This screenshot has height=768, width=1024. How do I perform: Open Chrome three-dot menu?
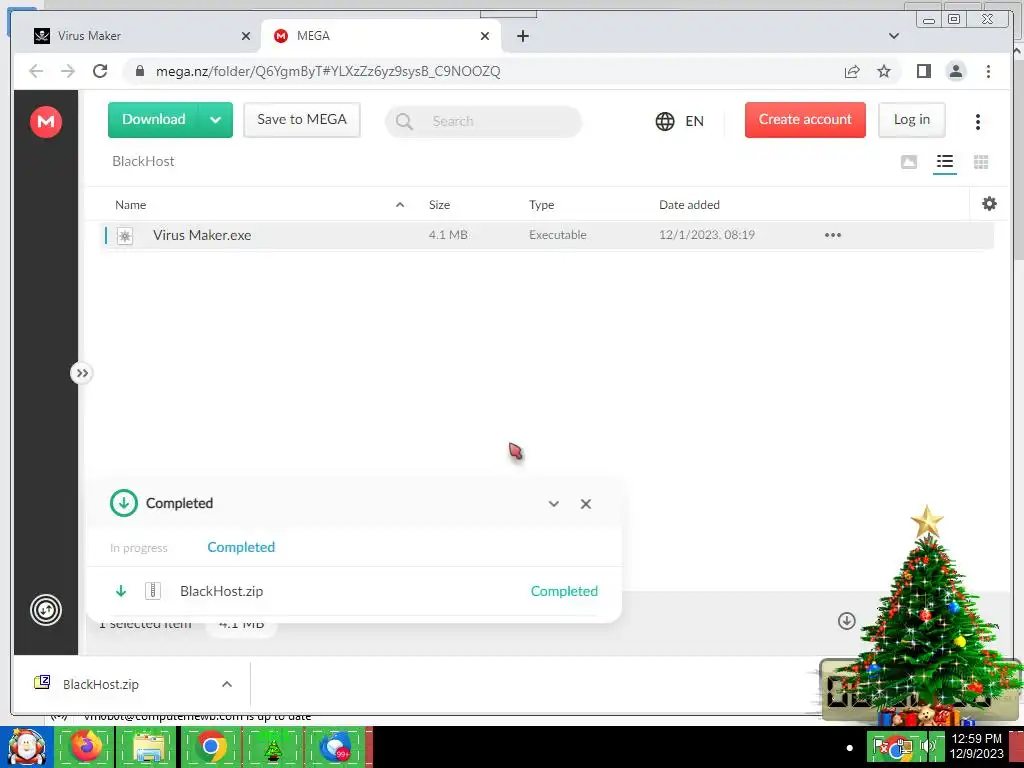[988, 71]
